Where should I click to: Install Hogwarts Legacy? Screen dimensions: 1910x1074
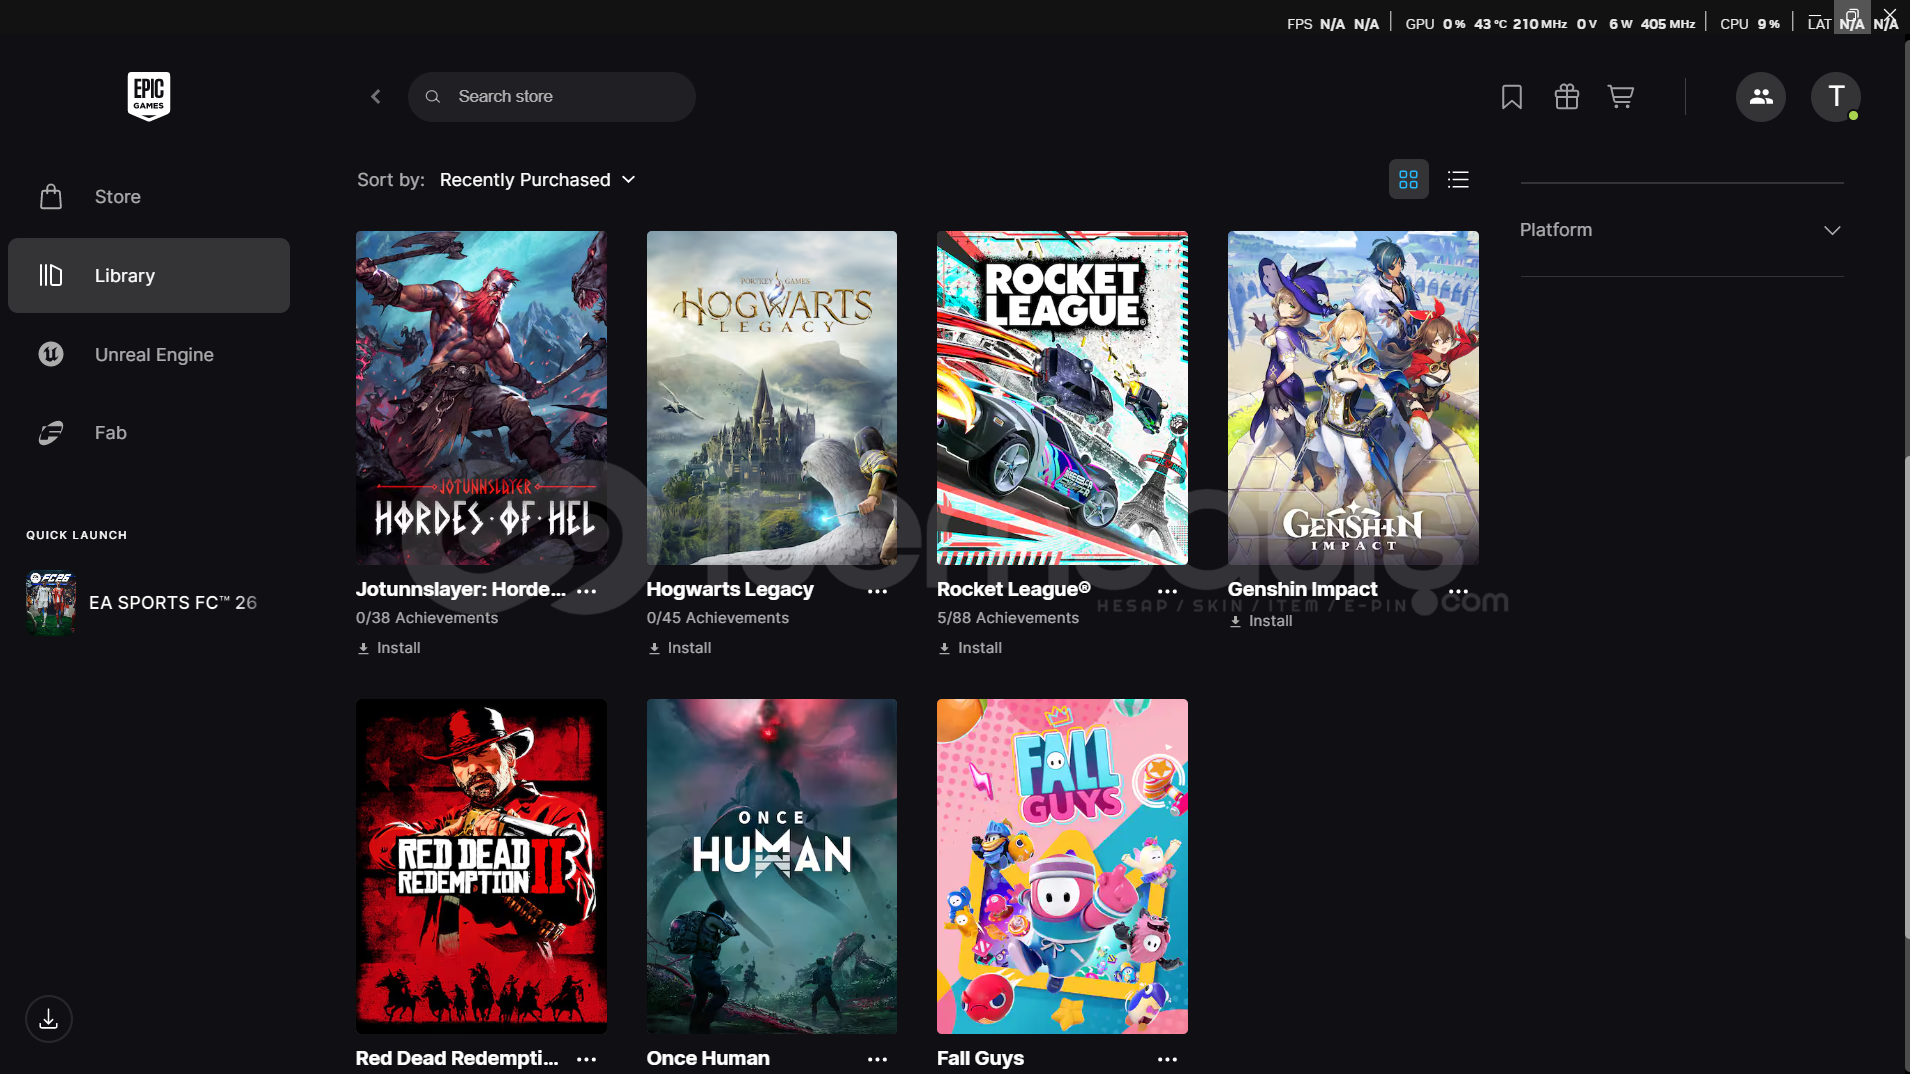point(680,648)
